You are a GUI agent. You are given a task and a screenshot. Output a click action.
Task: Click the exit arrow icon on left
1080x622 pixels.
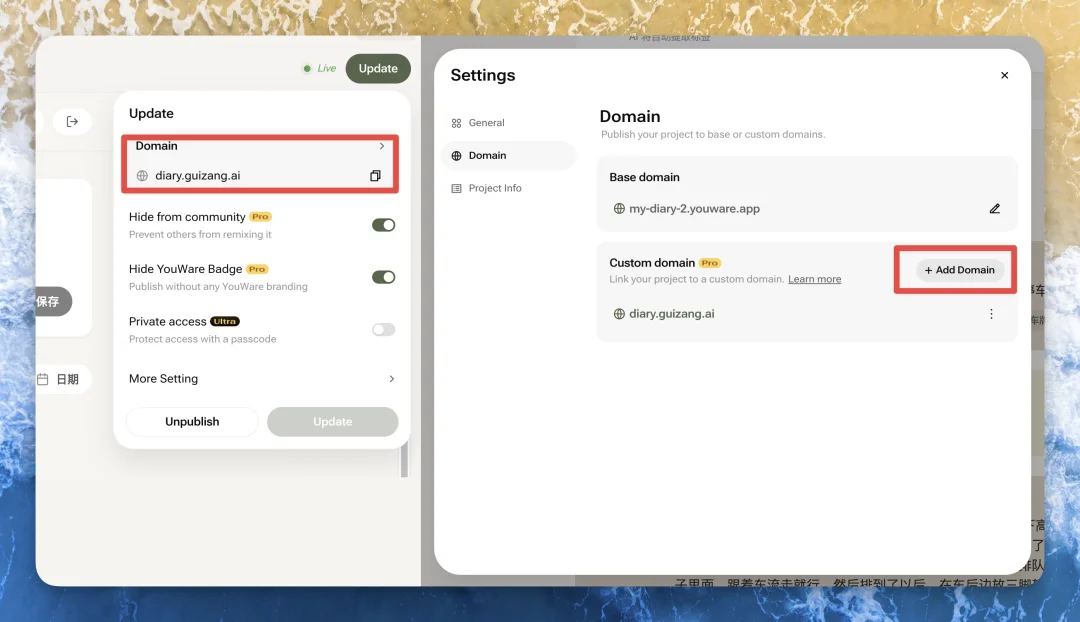(72, 122)
